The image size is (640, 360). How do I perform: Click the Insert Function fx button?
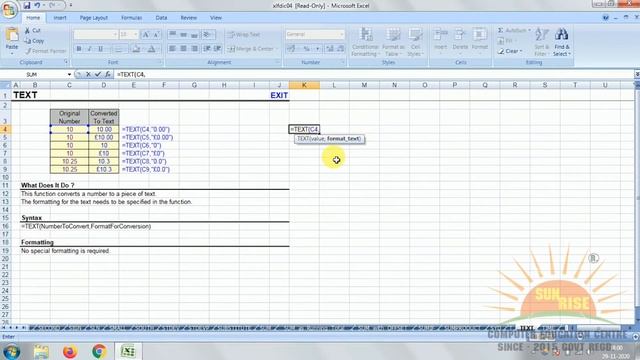click(107, 74)
